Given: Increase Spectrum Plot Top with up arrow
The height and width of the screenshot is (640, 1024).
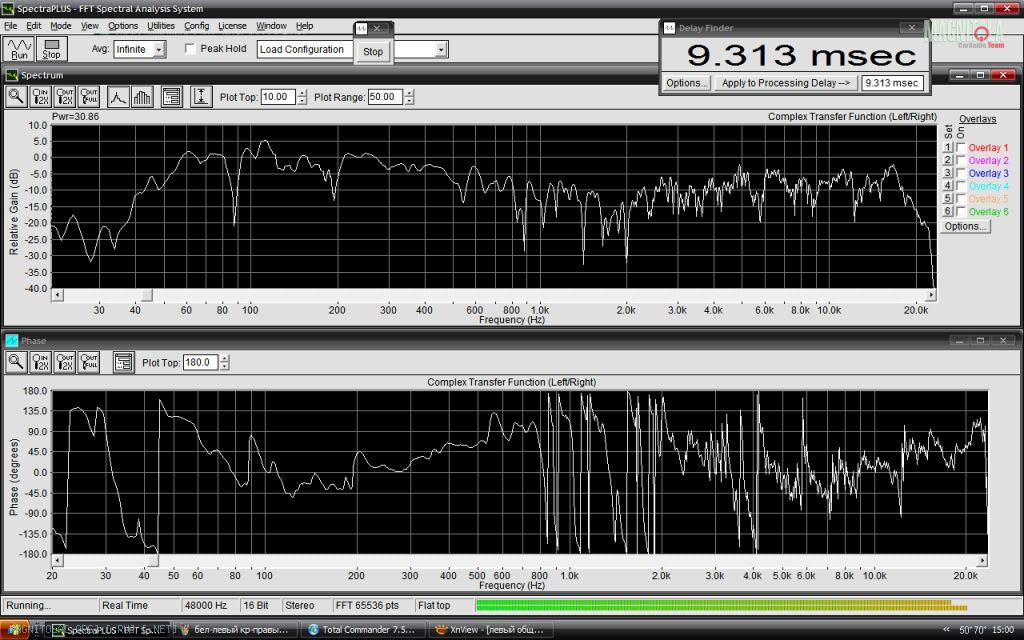Looking at the screenshot, I should [x=301, y=93].
